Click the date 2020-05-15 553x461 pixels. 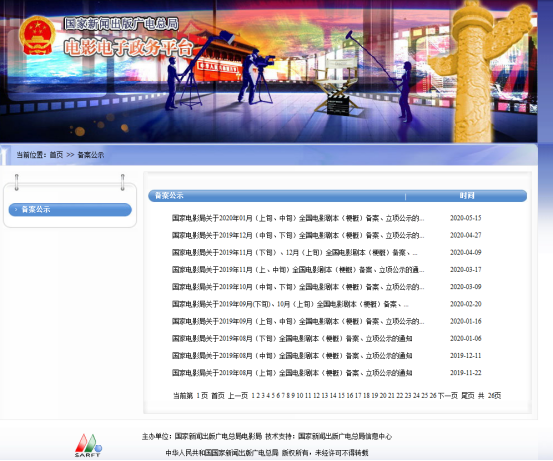tap(466, 218)
